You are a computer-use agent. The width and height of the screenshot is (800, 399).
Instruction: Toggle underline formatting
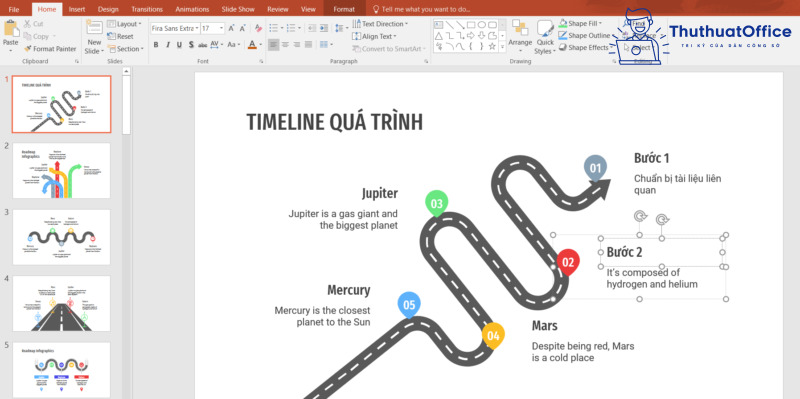[x=179, y=45]
